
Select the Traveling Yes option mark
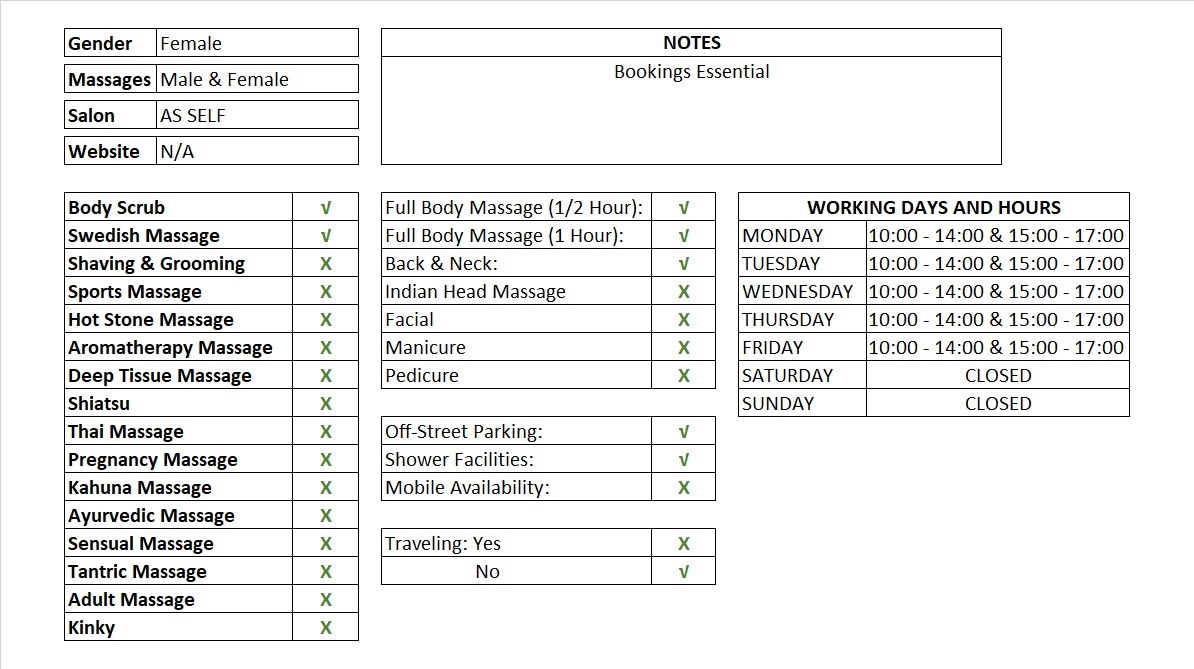(x=684, y=544)
